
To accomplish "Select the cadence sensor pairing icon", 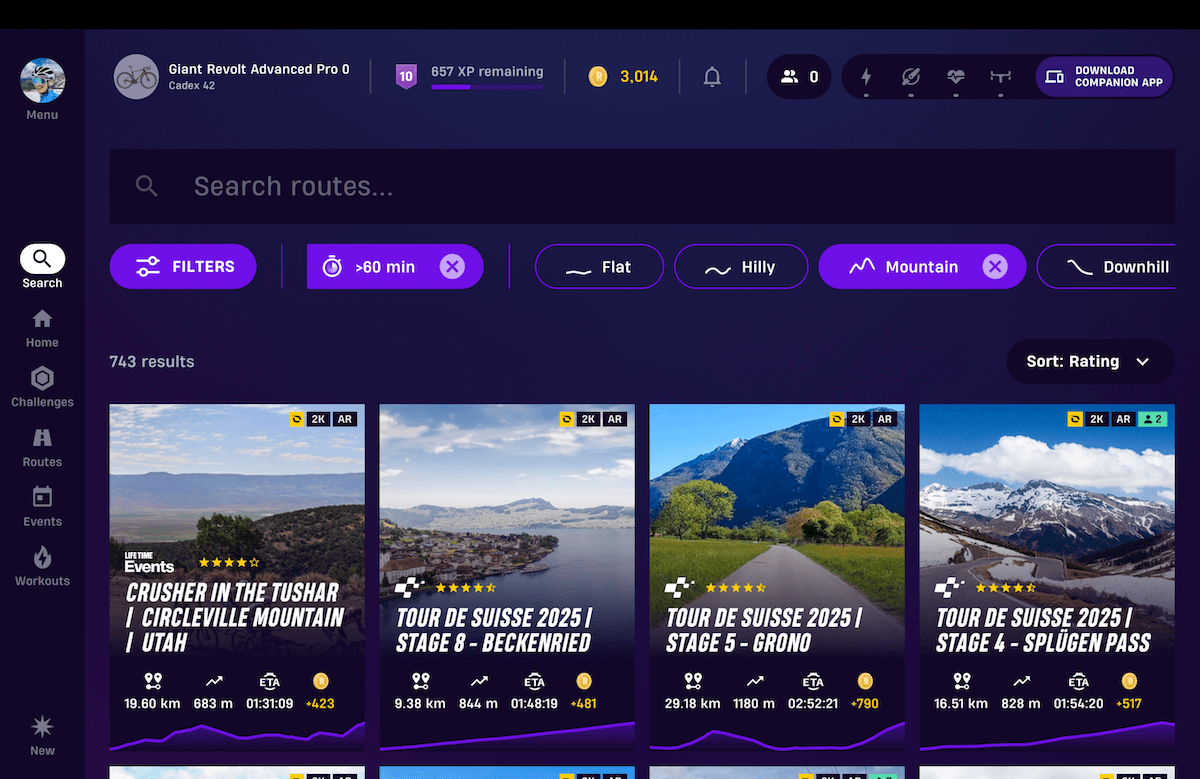I will 911,77.
